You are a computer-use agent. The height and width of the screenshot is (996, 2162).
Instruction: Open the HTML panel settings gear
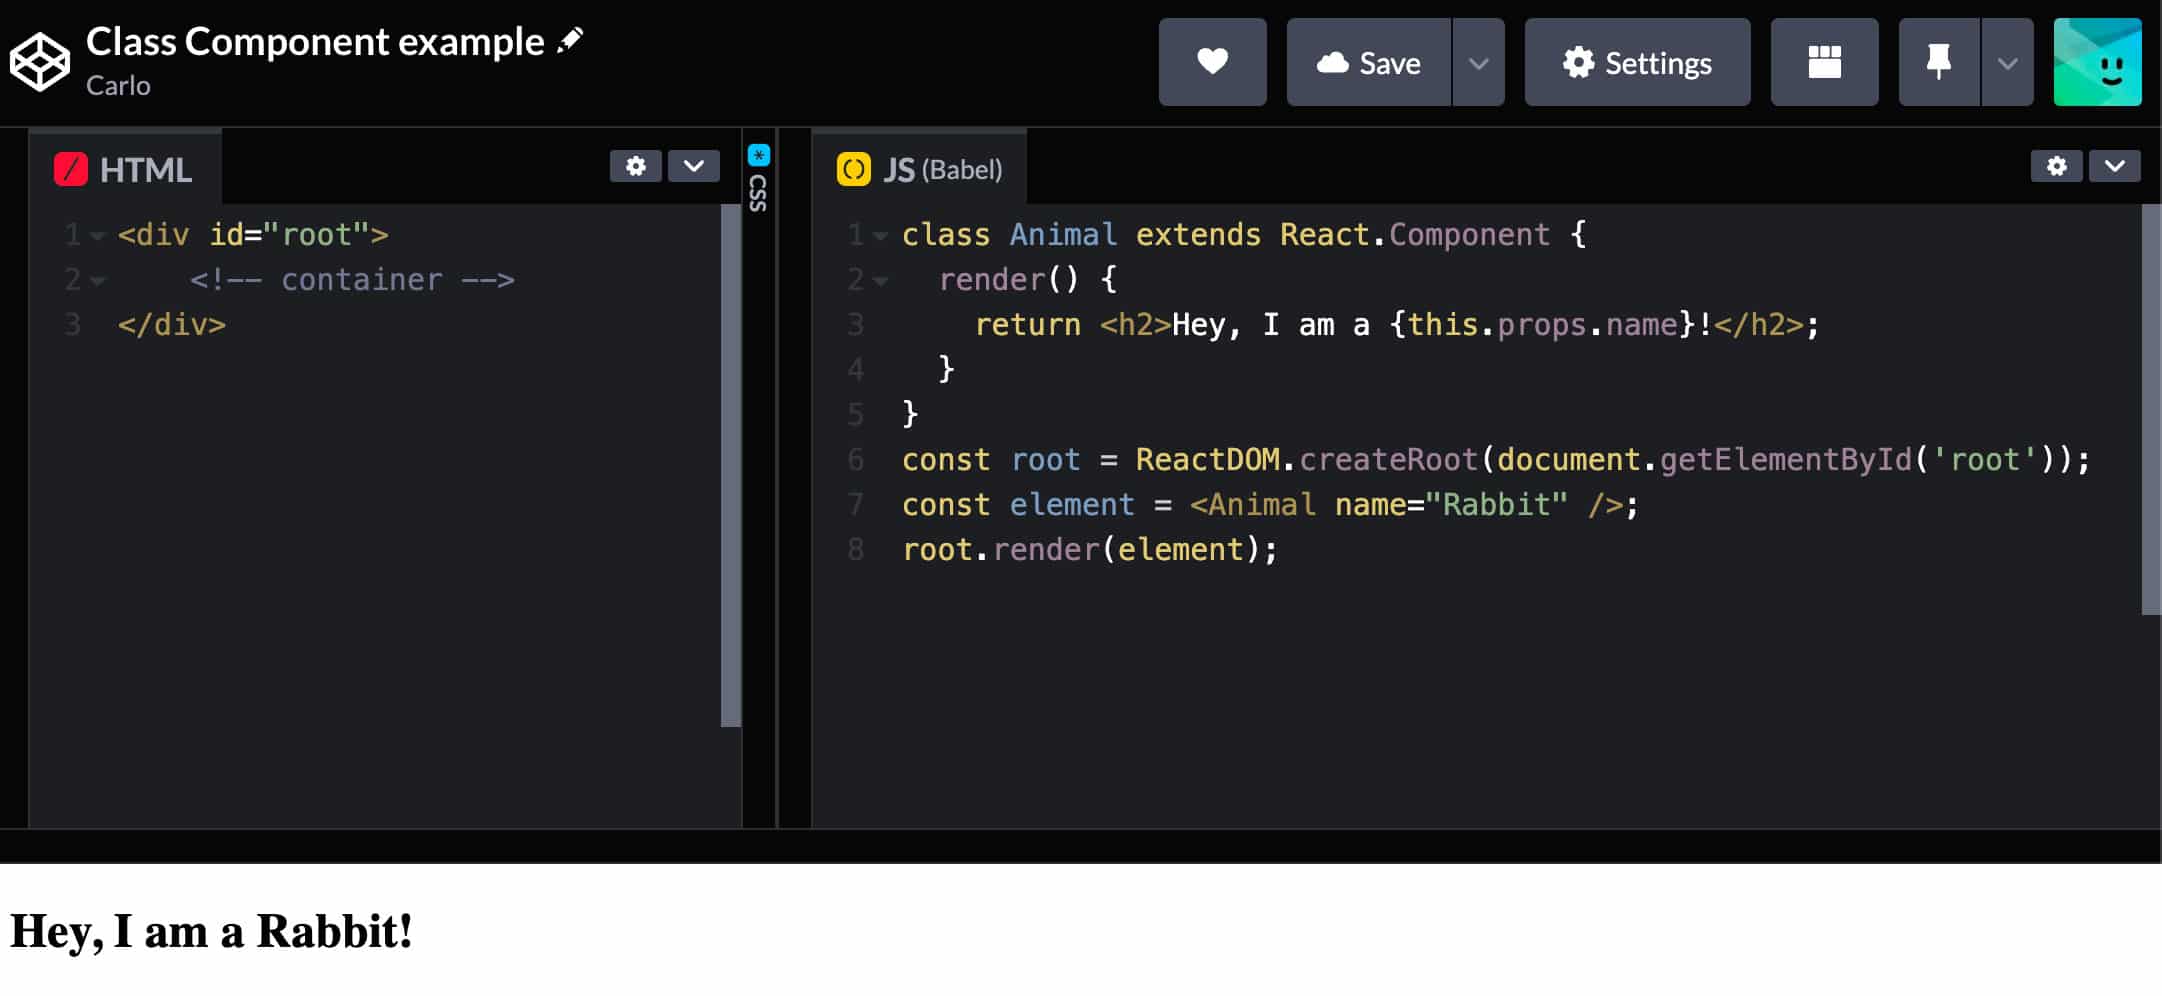click(x=635, y=166)
